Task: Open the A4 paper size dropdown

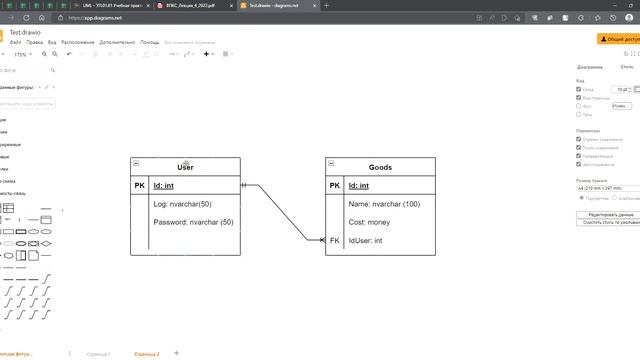Action: 608,188
